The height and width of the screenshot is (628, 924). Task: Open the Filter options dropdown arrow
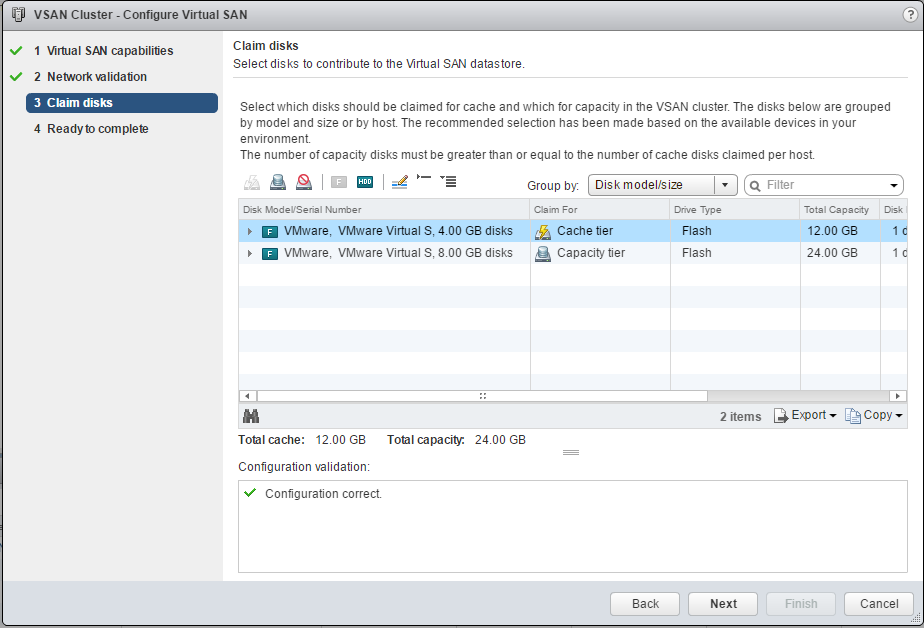coord(894,186)
